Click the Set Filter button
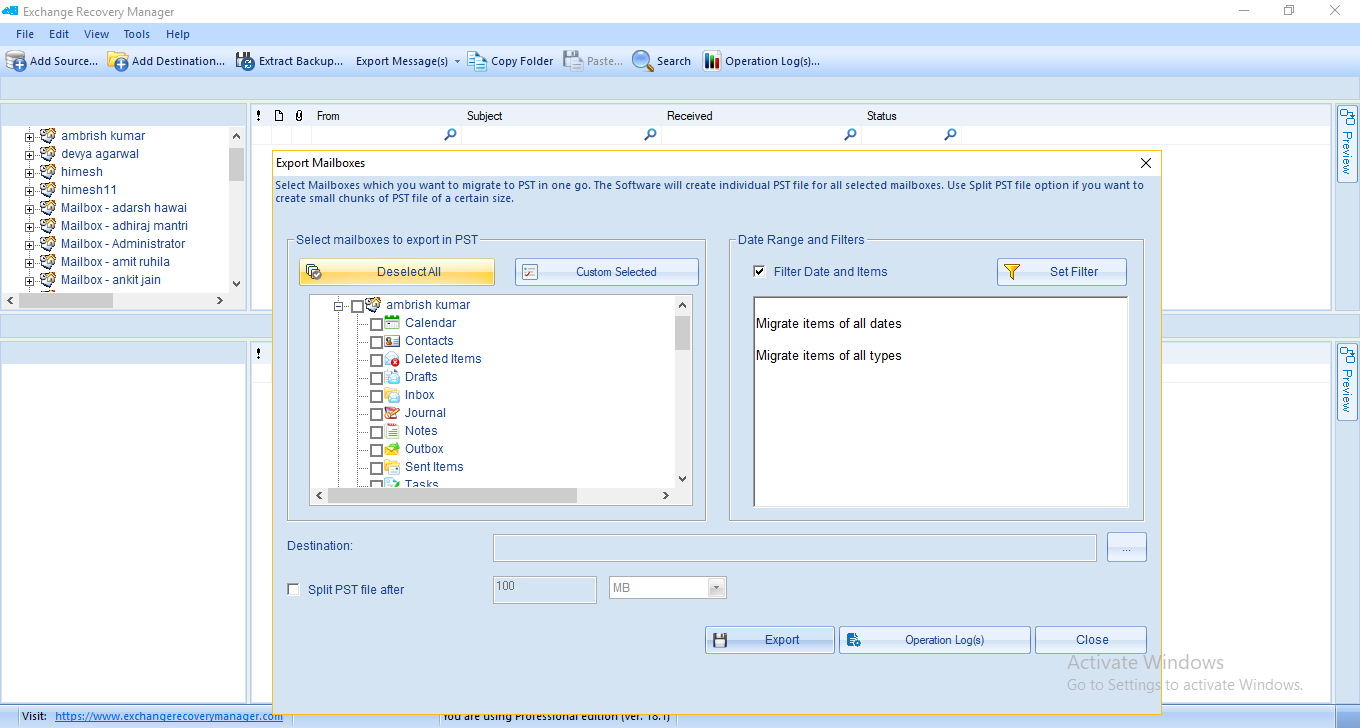Viewport: 1372px width, 728px height. tap(1062, 272)
